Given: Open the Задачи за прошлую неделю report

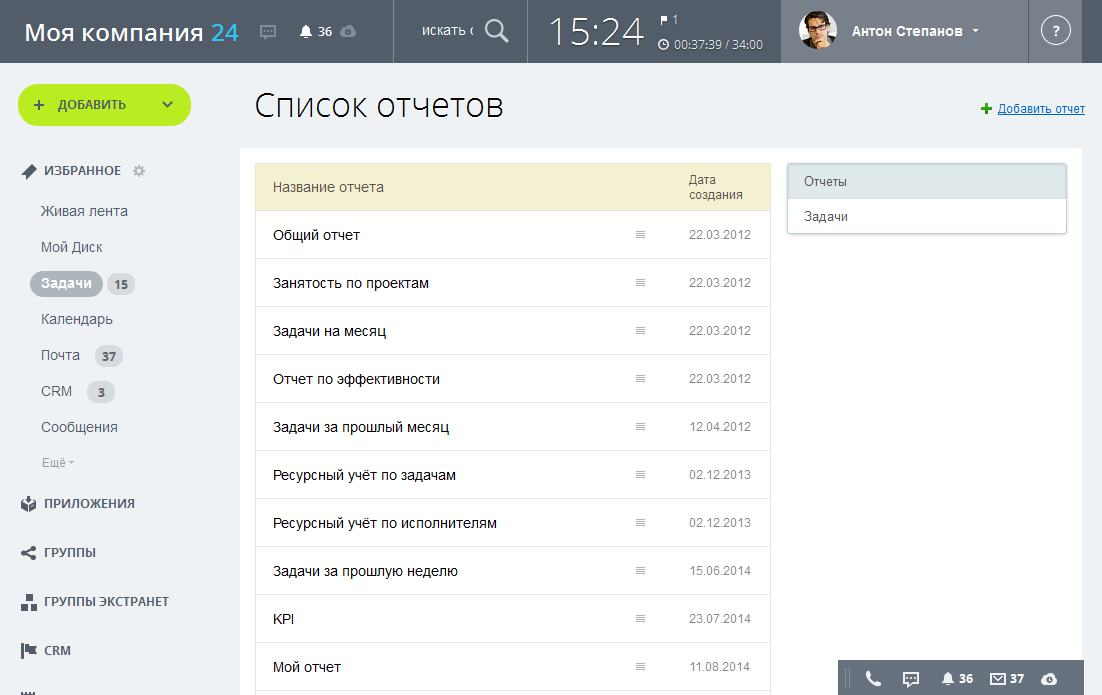Looking at the screenshot, I should click(x=365, y=571).
